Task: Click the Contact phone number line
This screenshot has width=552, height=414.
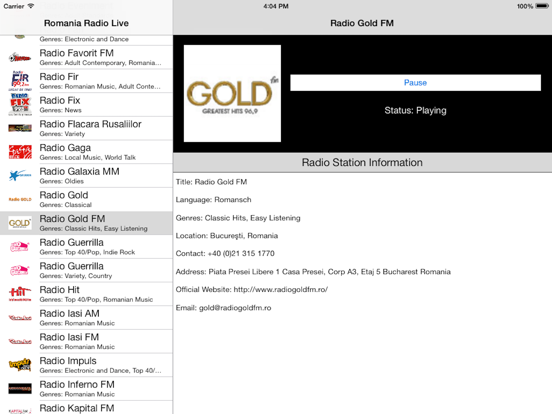Action: click(225, 253)
